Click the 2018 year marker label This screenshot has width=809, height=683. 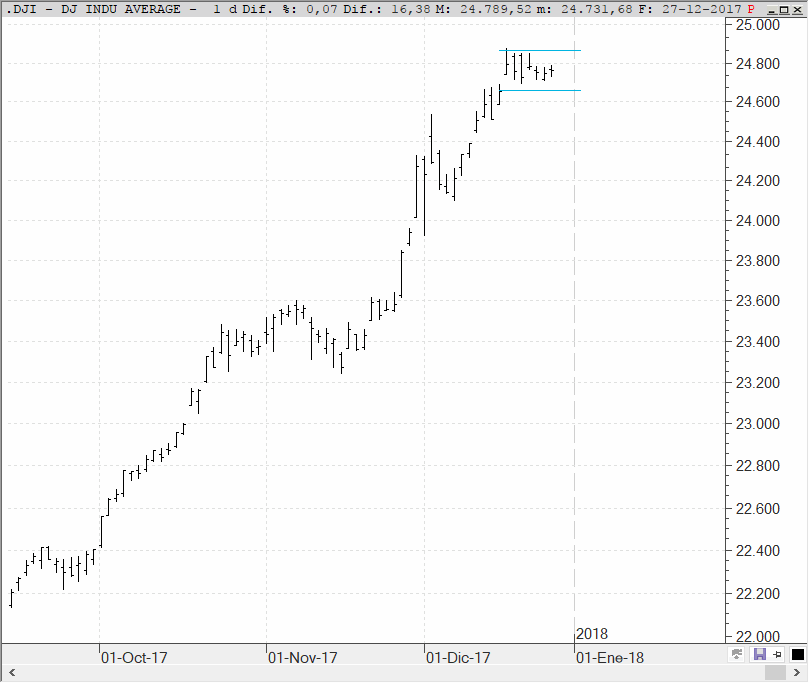[592, 634]
